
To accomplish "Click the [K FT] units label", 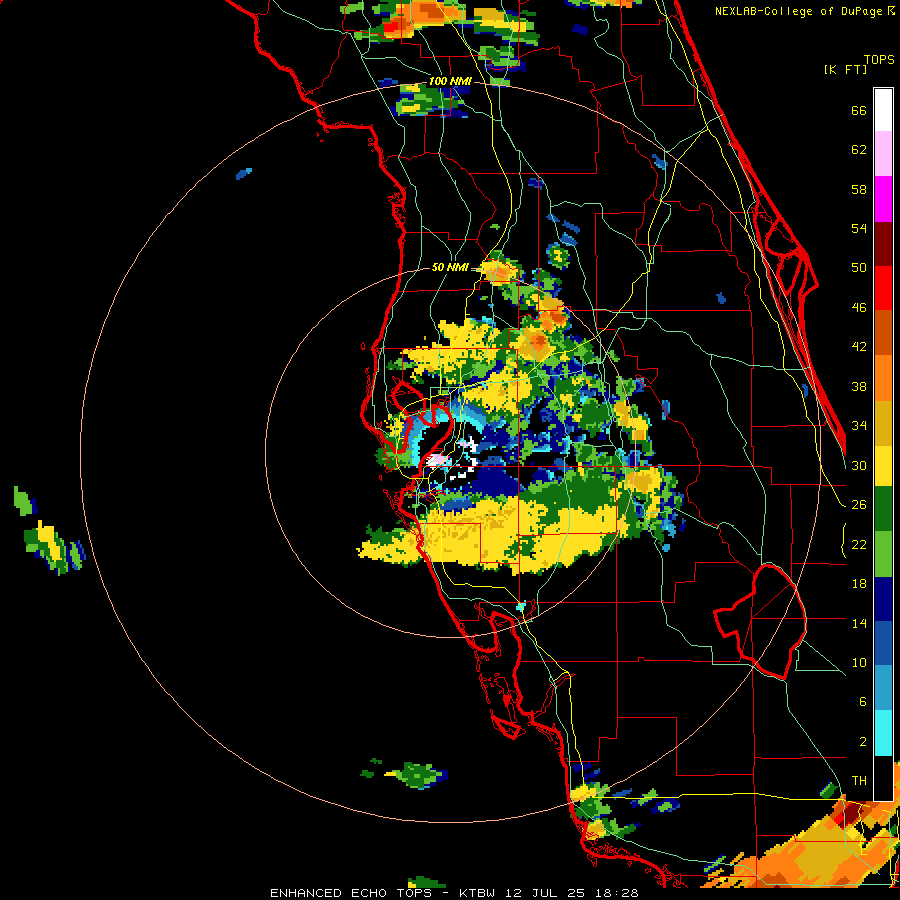I will tap(845, 69).
